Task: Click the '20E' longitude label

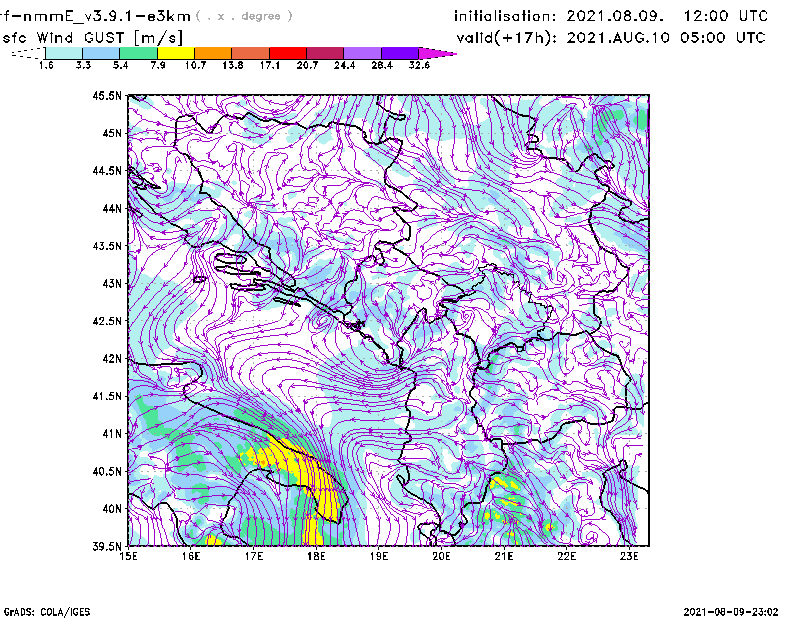Action: [x=441, y=556]
